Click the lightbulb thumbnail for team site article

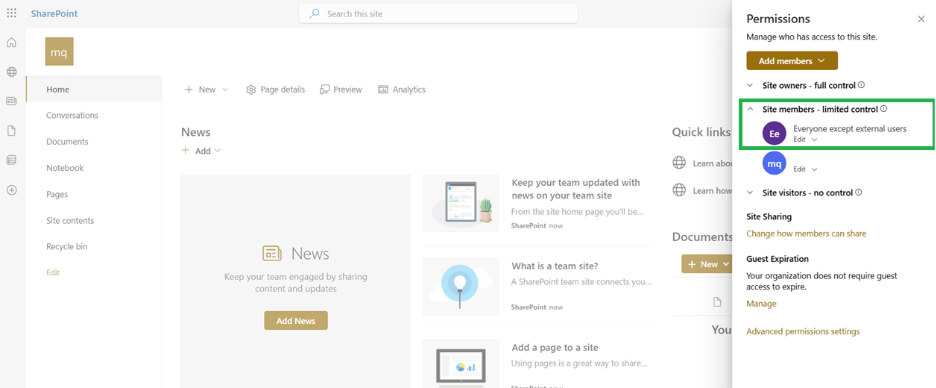pyautogui.click(x=461, y=287)
